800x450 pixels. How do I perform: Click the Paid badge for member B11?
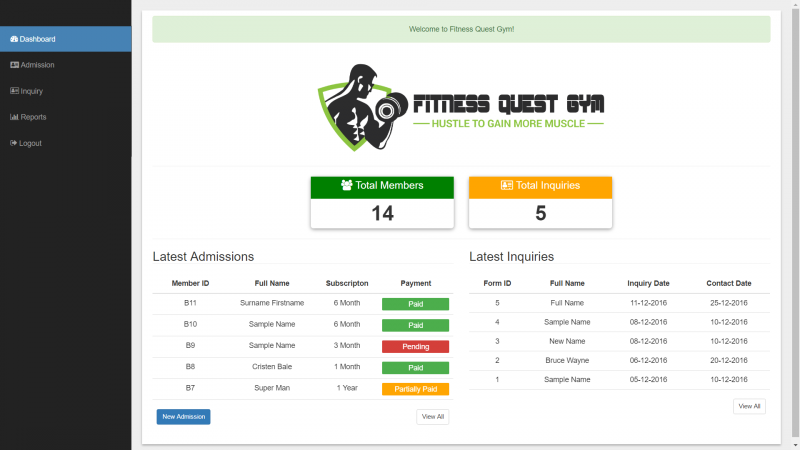pyautogui.click(x=415, y=303)
